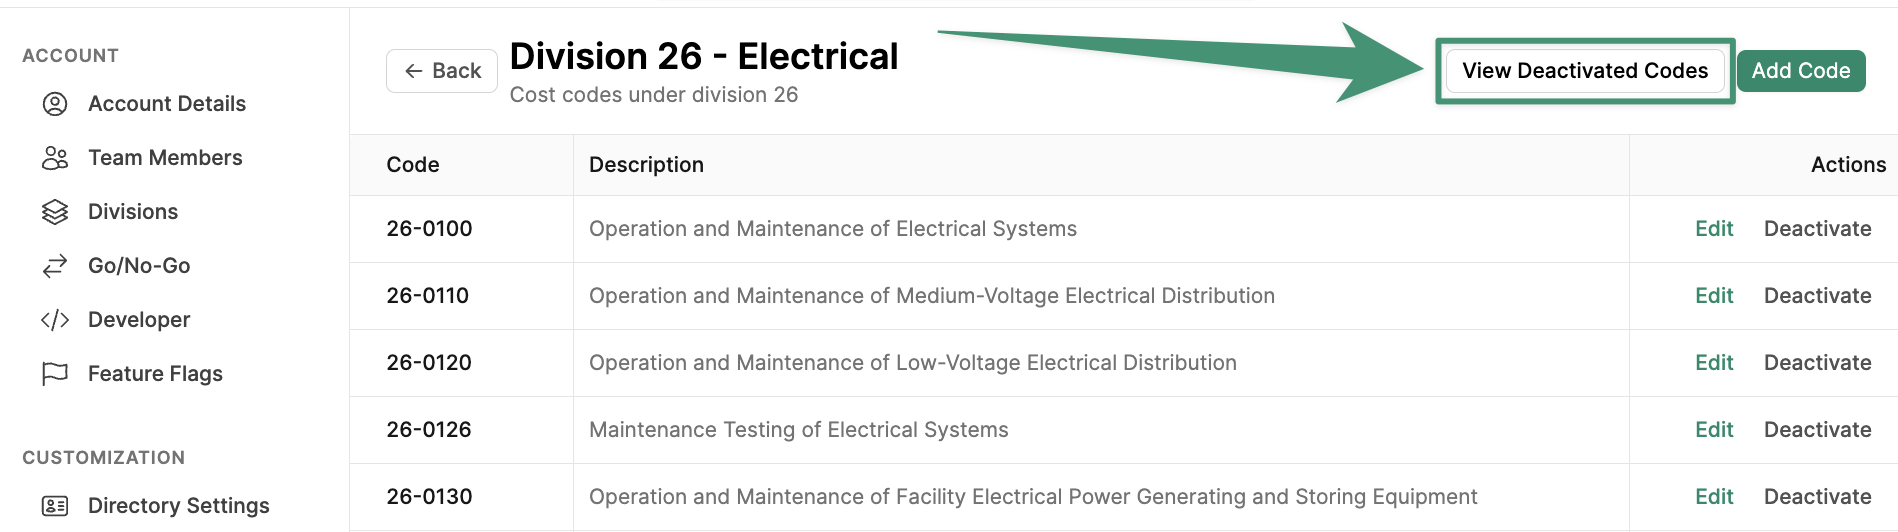Click the Team Members people icon
Screen dimensions: 1898x532
pyautogui.click(x=55, y=158)
